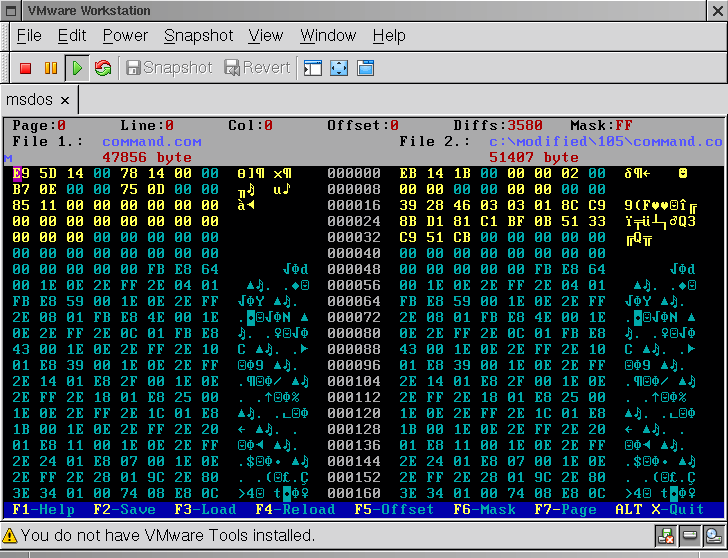Click the rightmost device status icon
Image resolution: width=728 pixels, height=558 pixels.
click(x=713, y=536)
